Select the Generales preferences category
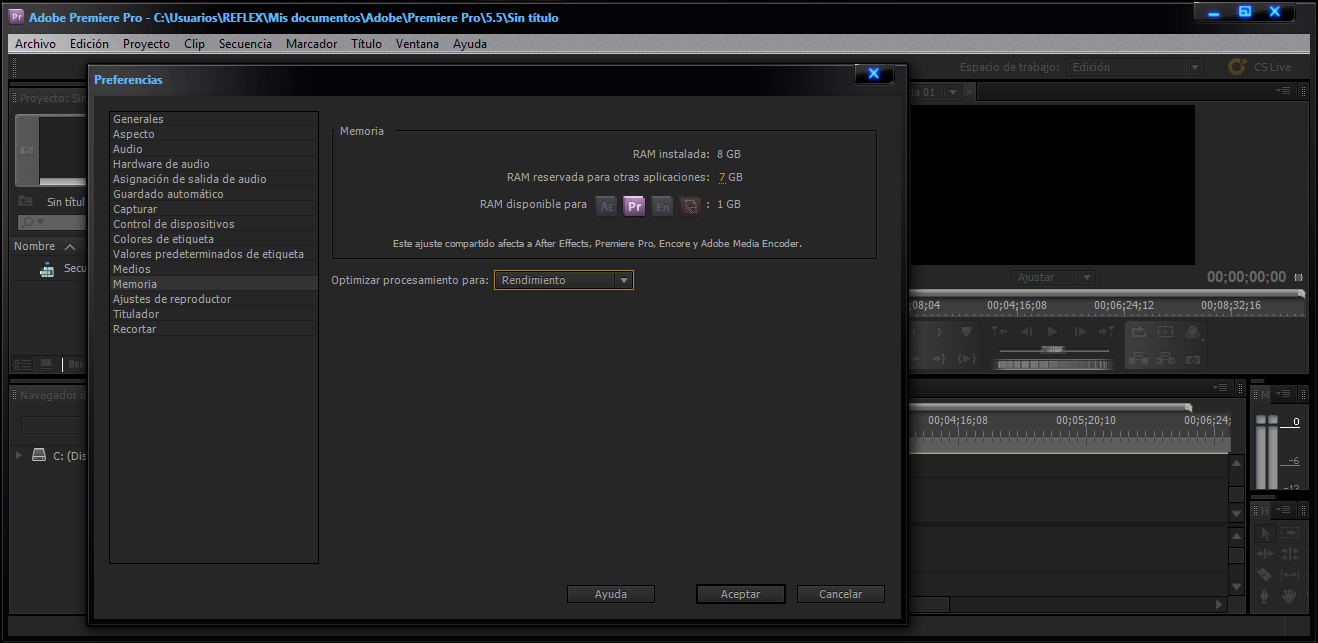 point(214,119)
